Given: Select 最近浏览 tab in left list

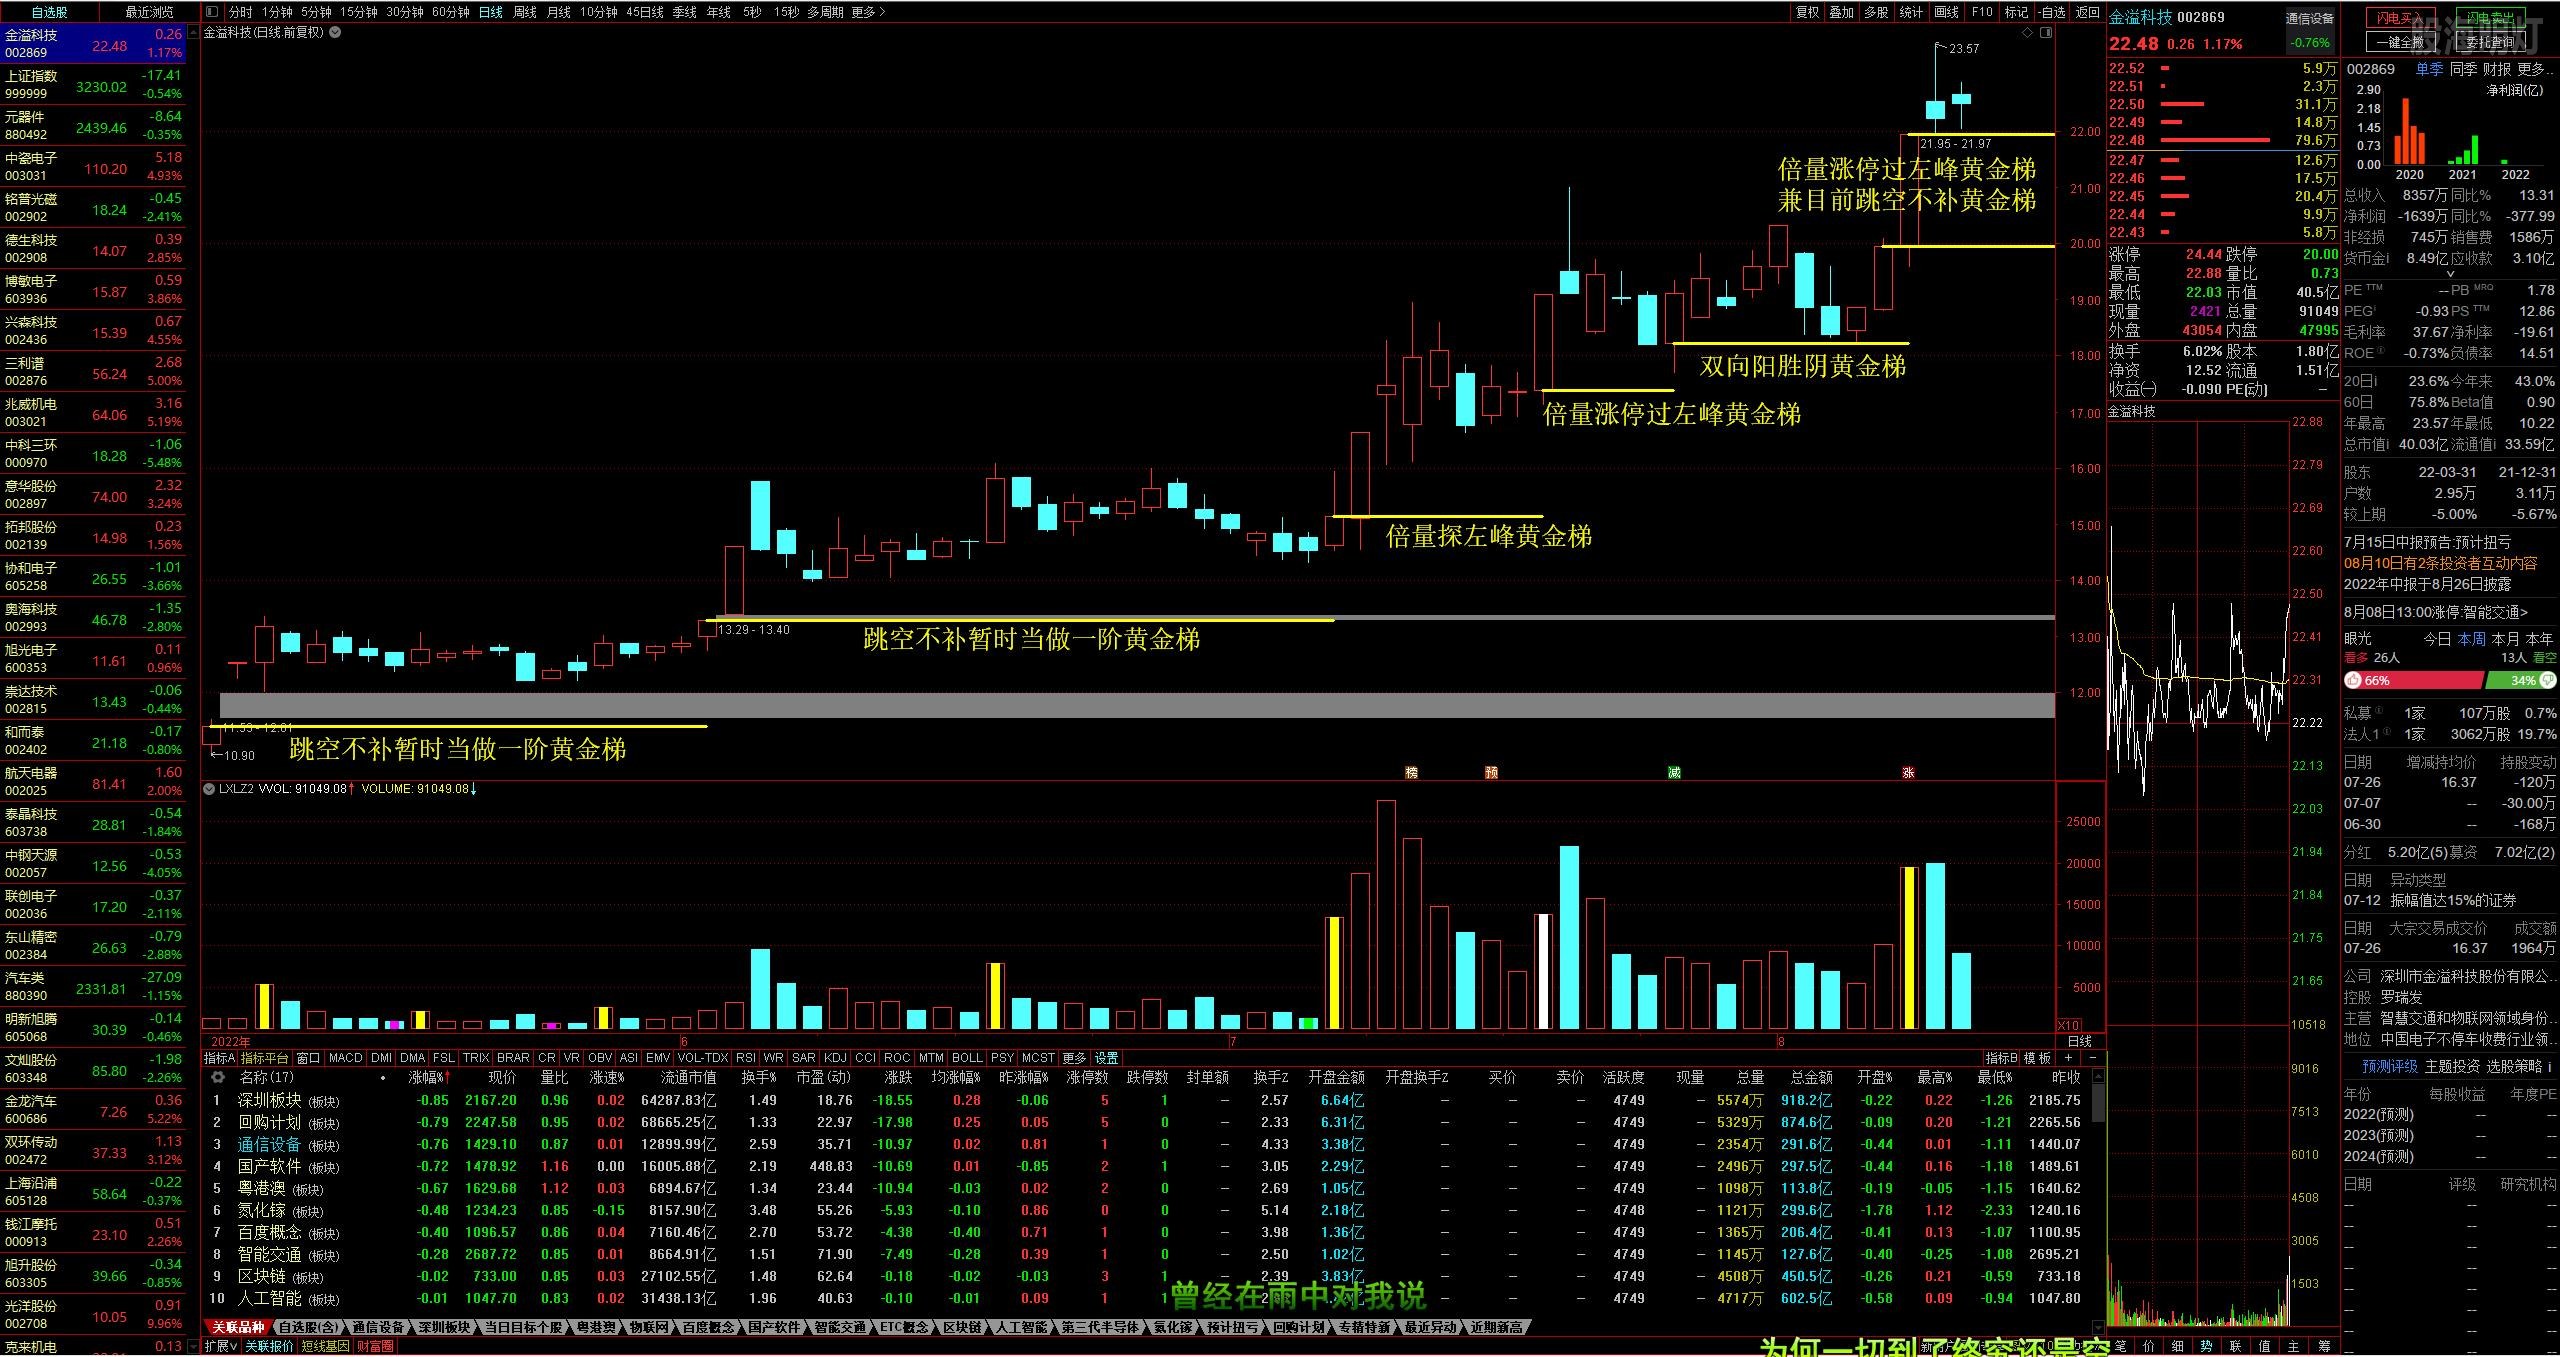Looking at the screenshot, I should tap(149, 12).
